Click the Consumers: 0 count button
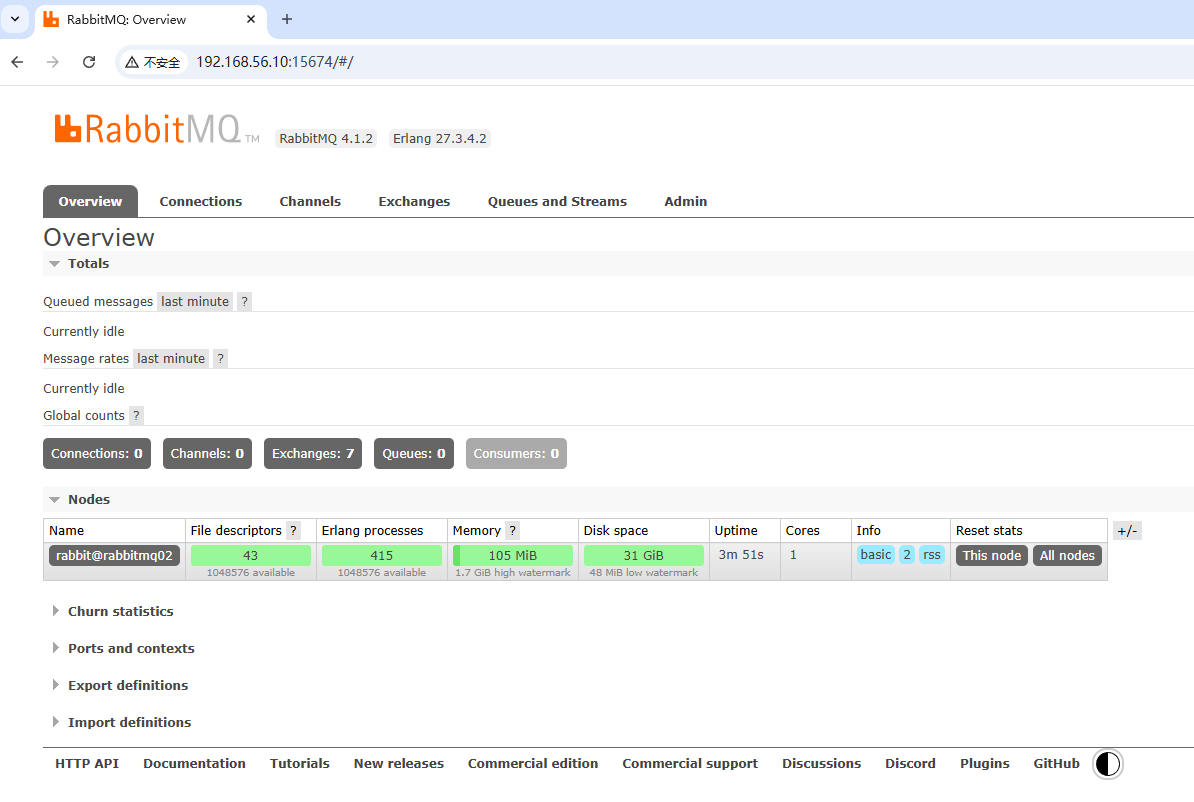The width and height of the screenshot is (1194, 802). (516, 454)
